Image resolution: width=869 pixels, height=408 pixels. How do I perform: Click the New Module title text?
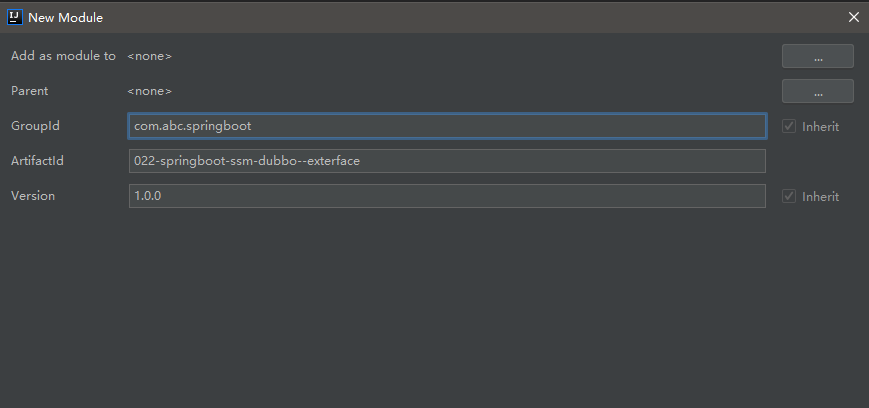pyautogui.click(x=65, y=17)
